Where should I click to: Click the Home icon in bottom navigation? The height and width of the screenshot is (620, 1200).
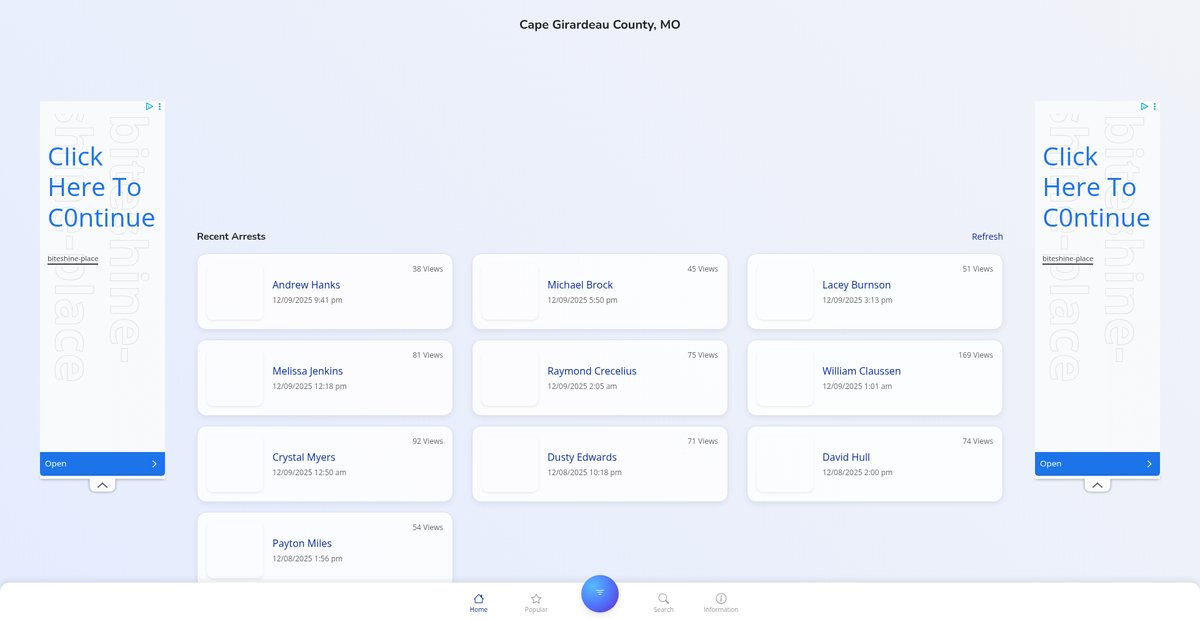pos(478,598)
